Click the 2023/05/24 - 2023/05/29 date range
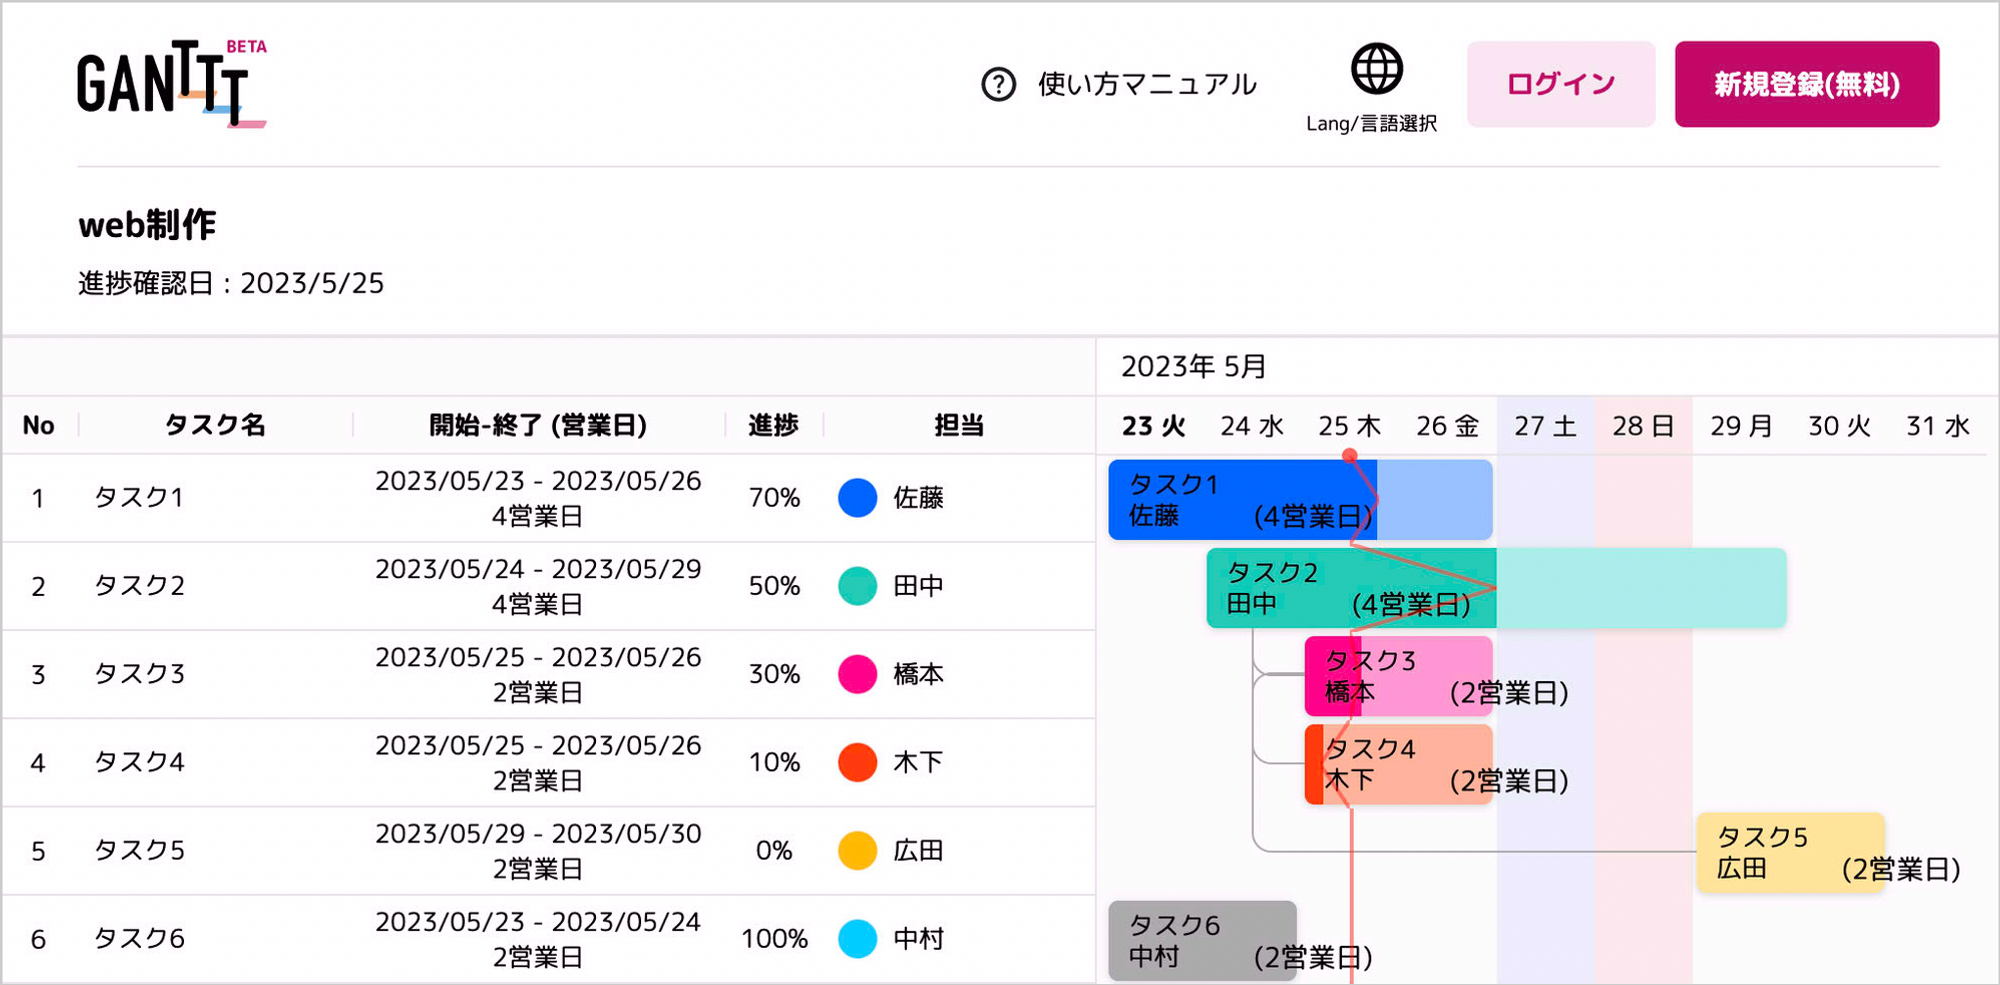Viewport: 2000px width, 985px height. pos(538,569)
